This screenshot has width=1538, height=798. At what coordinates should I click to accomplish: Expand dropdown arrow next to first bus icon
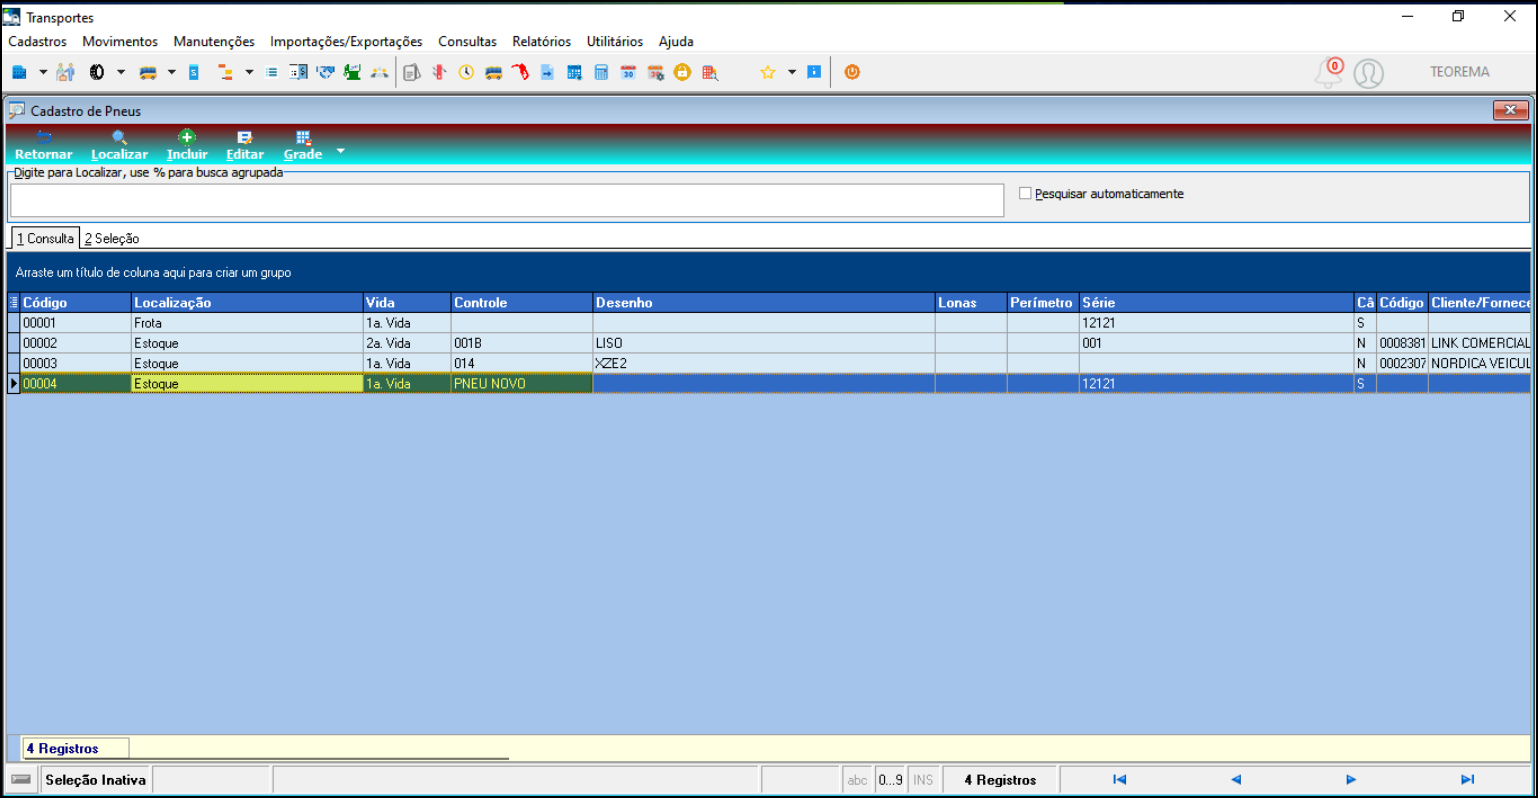click(x=171, y=72)
